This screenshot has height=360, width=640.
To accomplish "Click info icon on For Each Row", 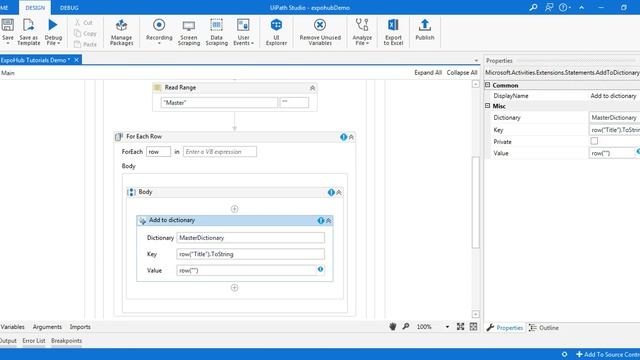I will (343, 137).
